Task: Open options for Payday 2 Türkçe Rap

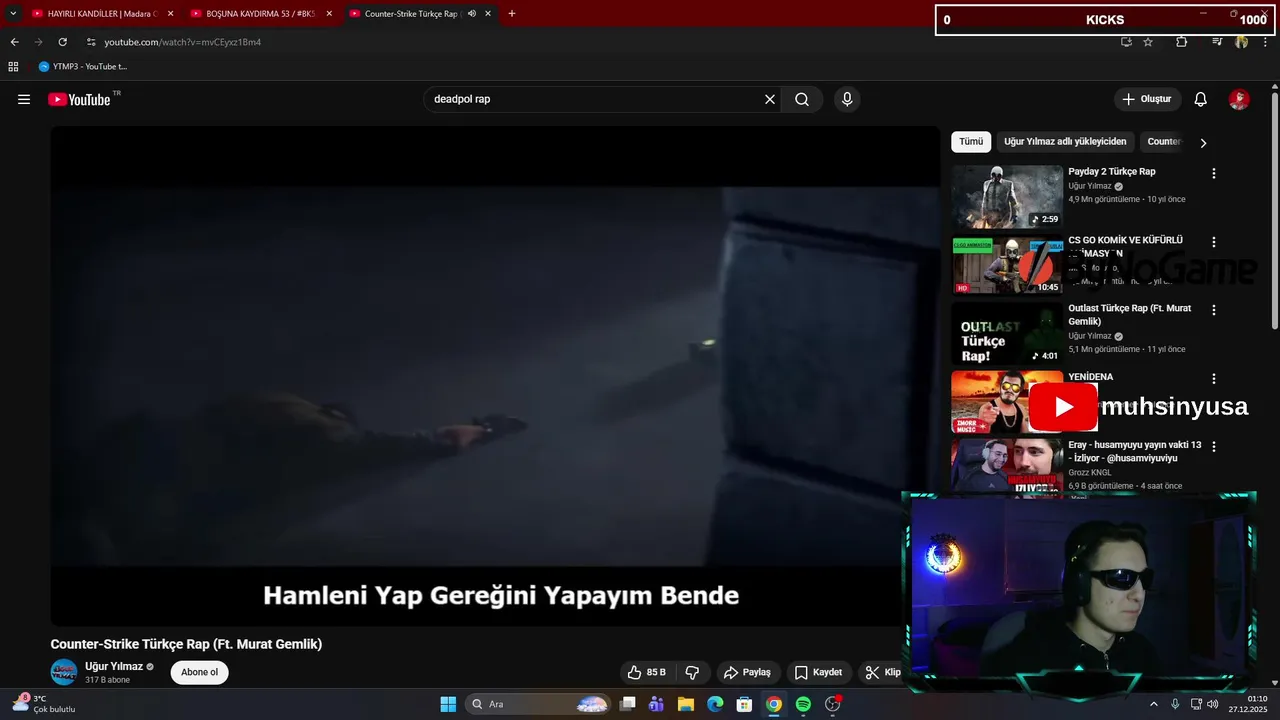Action: click(x=1214, y=173)
